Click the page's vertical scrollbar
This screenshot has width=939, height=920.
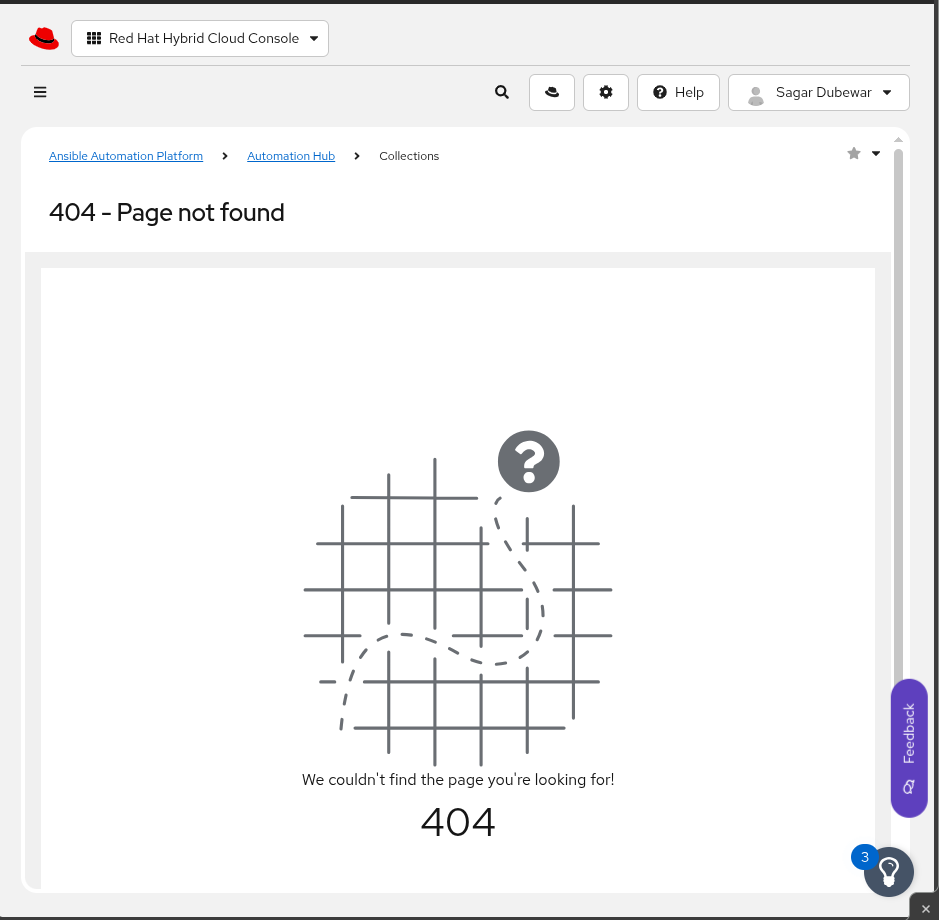point(898,419)
